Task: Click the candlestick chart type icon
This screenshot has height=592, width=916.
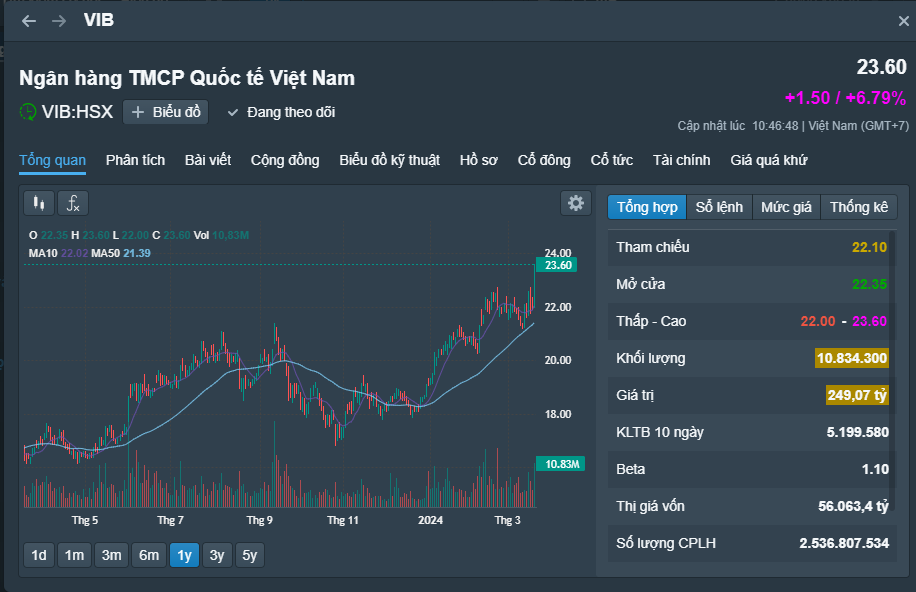Action: tap(39, 203)
